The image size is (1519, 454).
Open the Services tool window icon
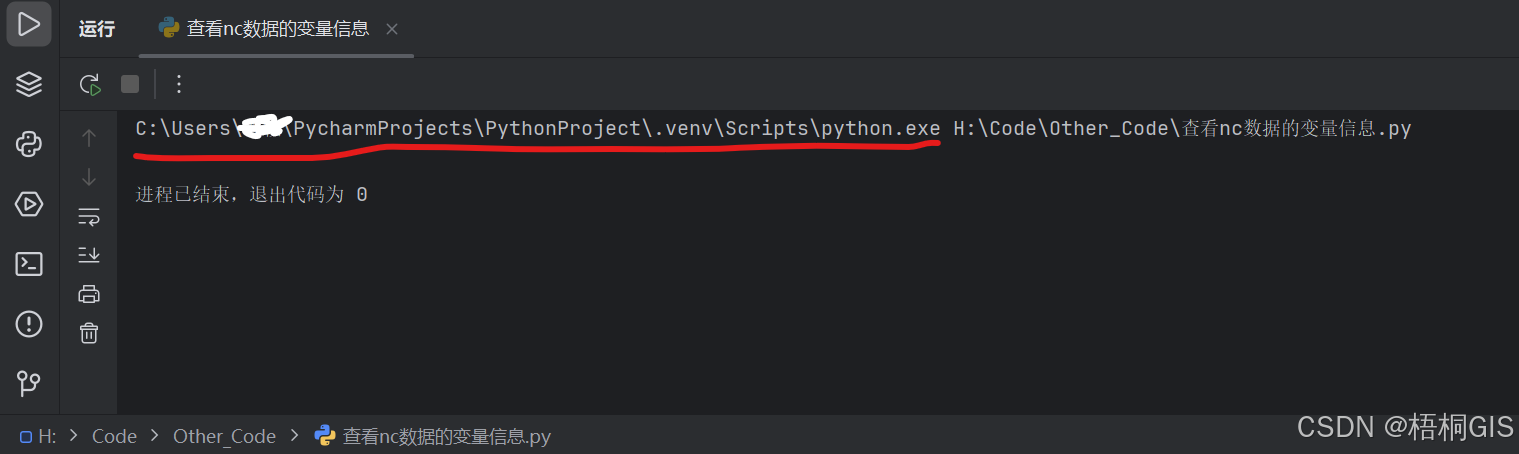(29, 204)
